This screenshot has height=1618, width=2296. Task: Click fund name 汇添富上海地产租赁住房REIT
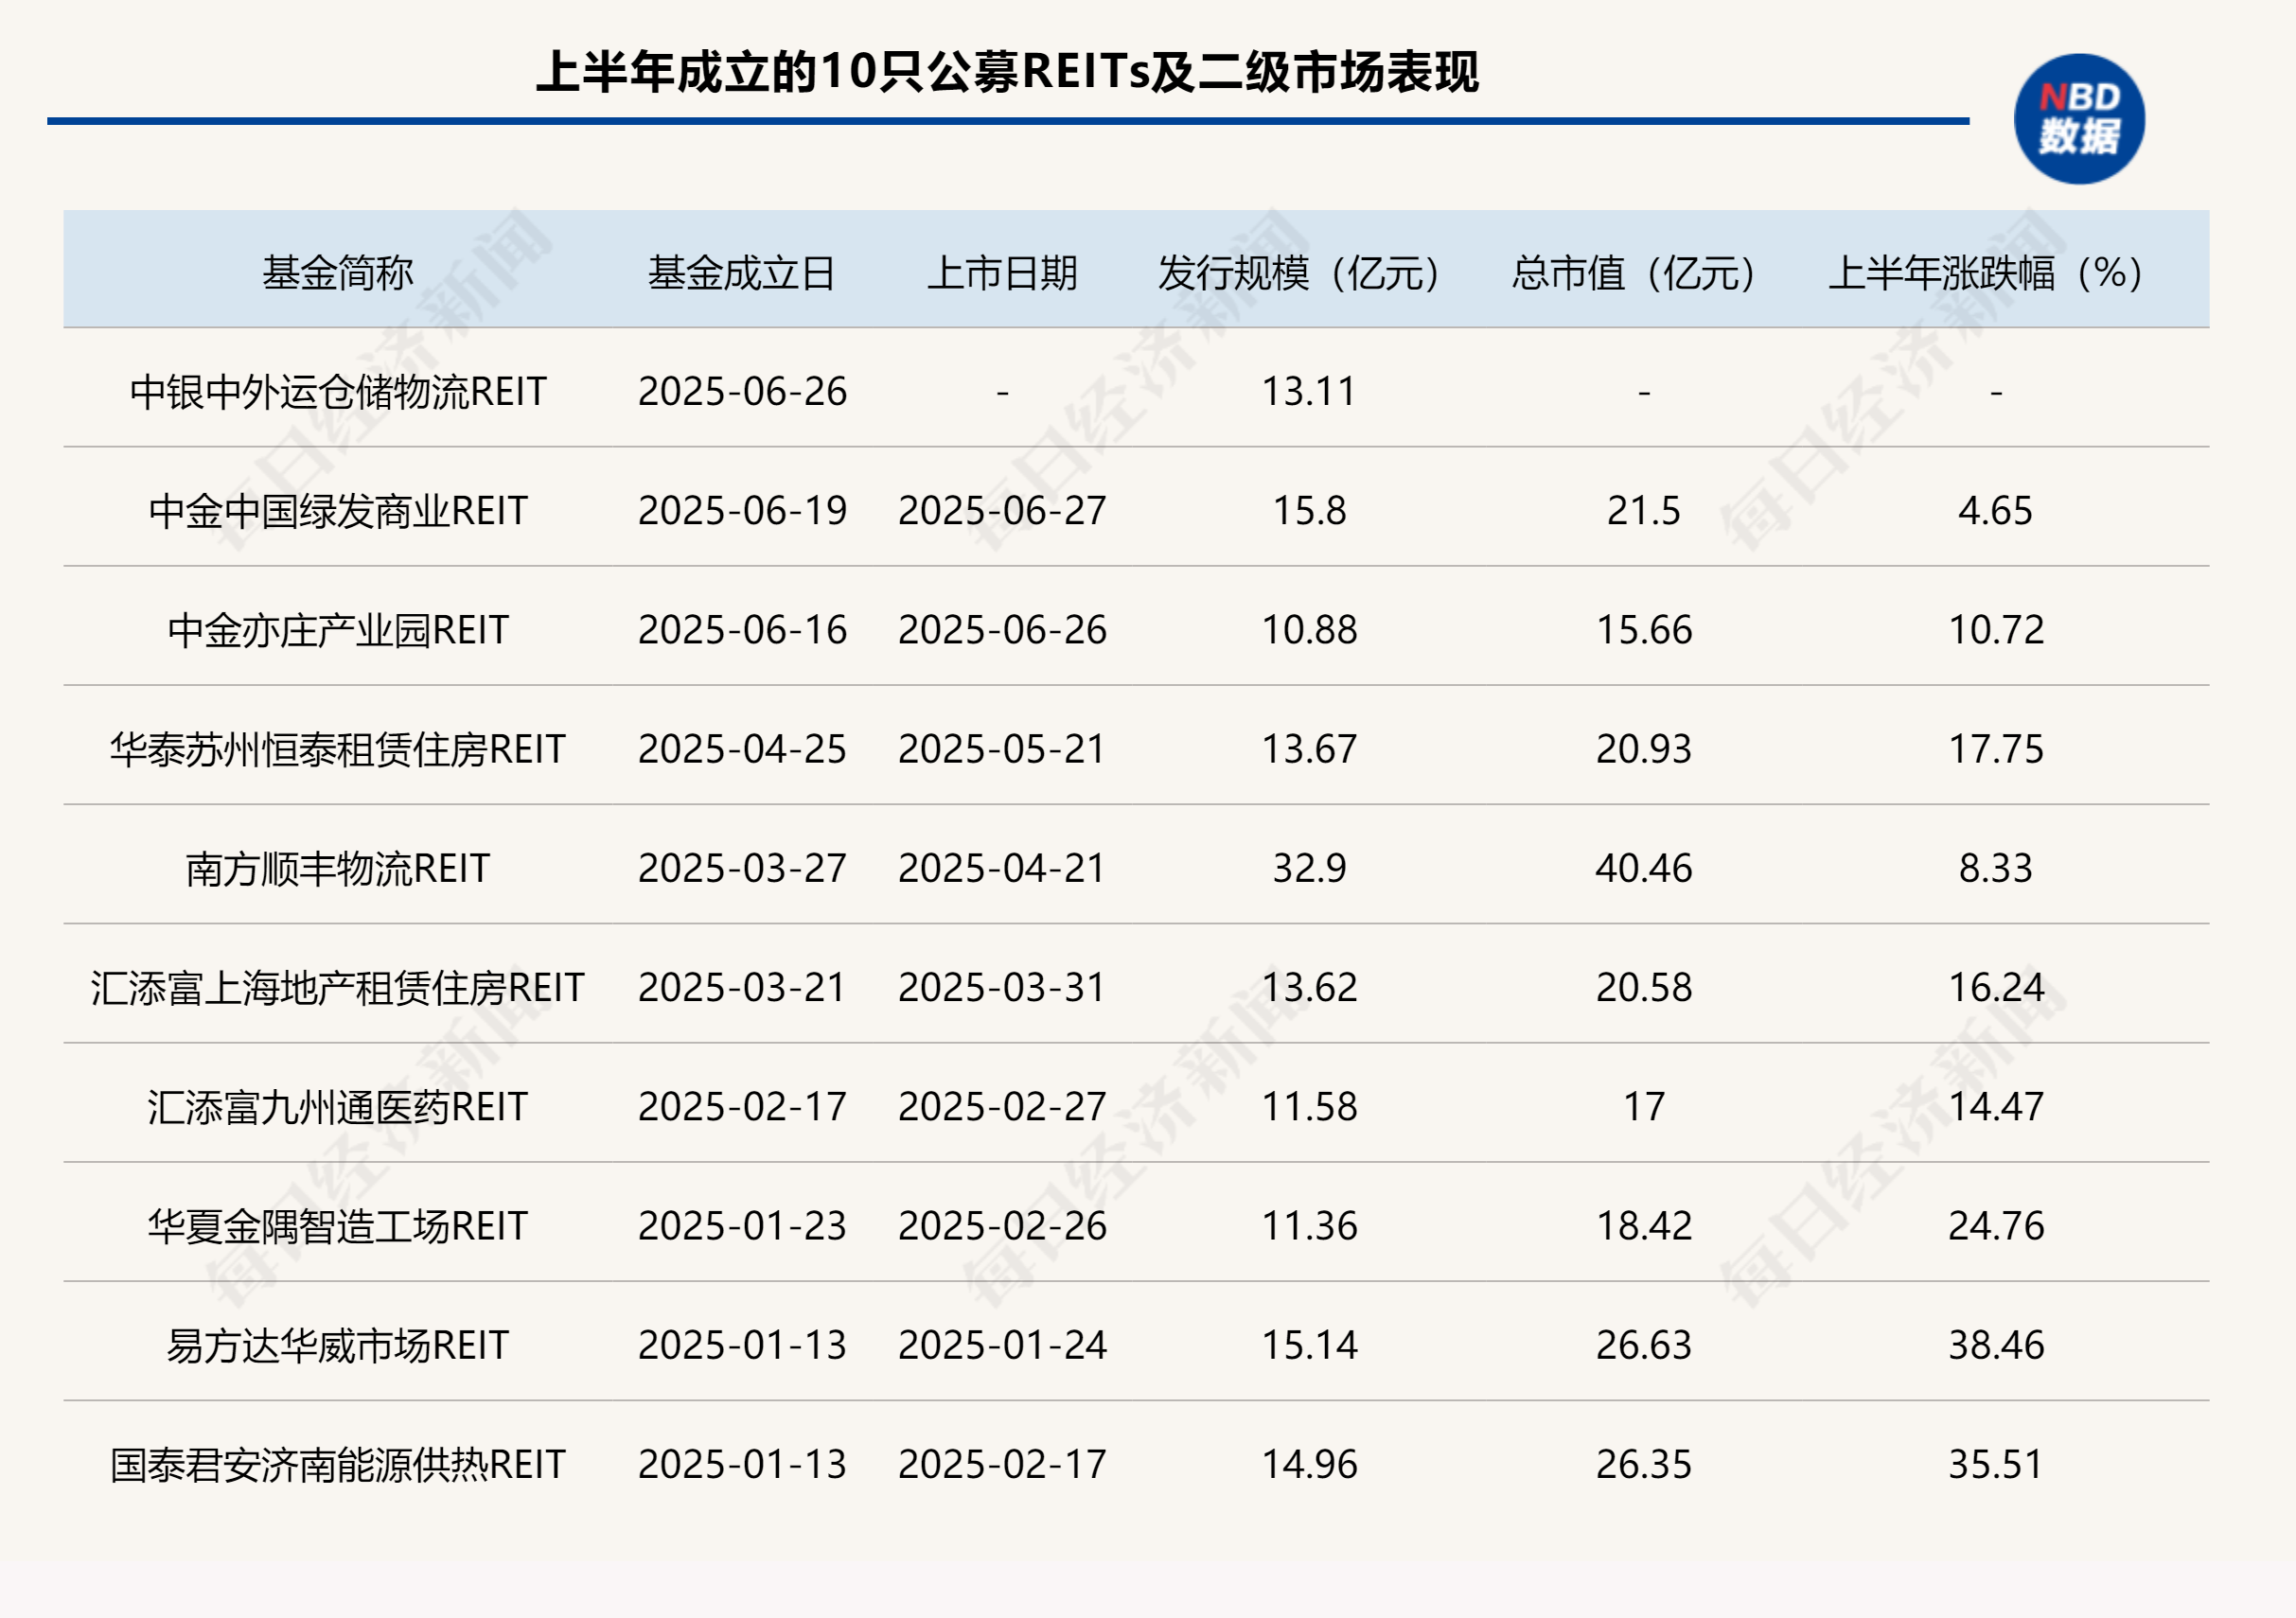tap(338, 987)
